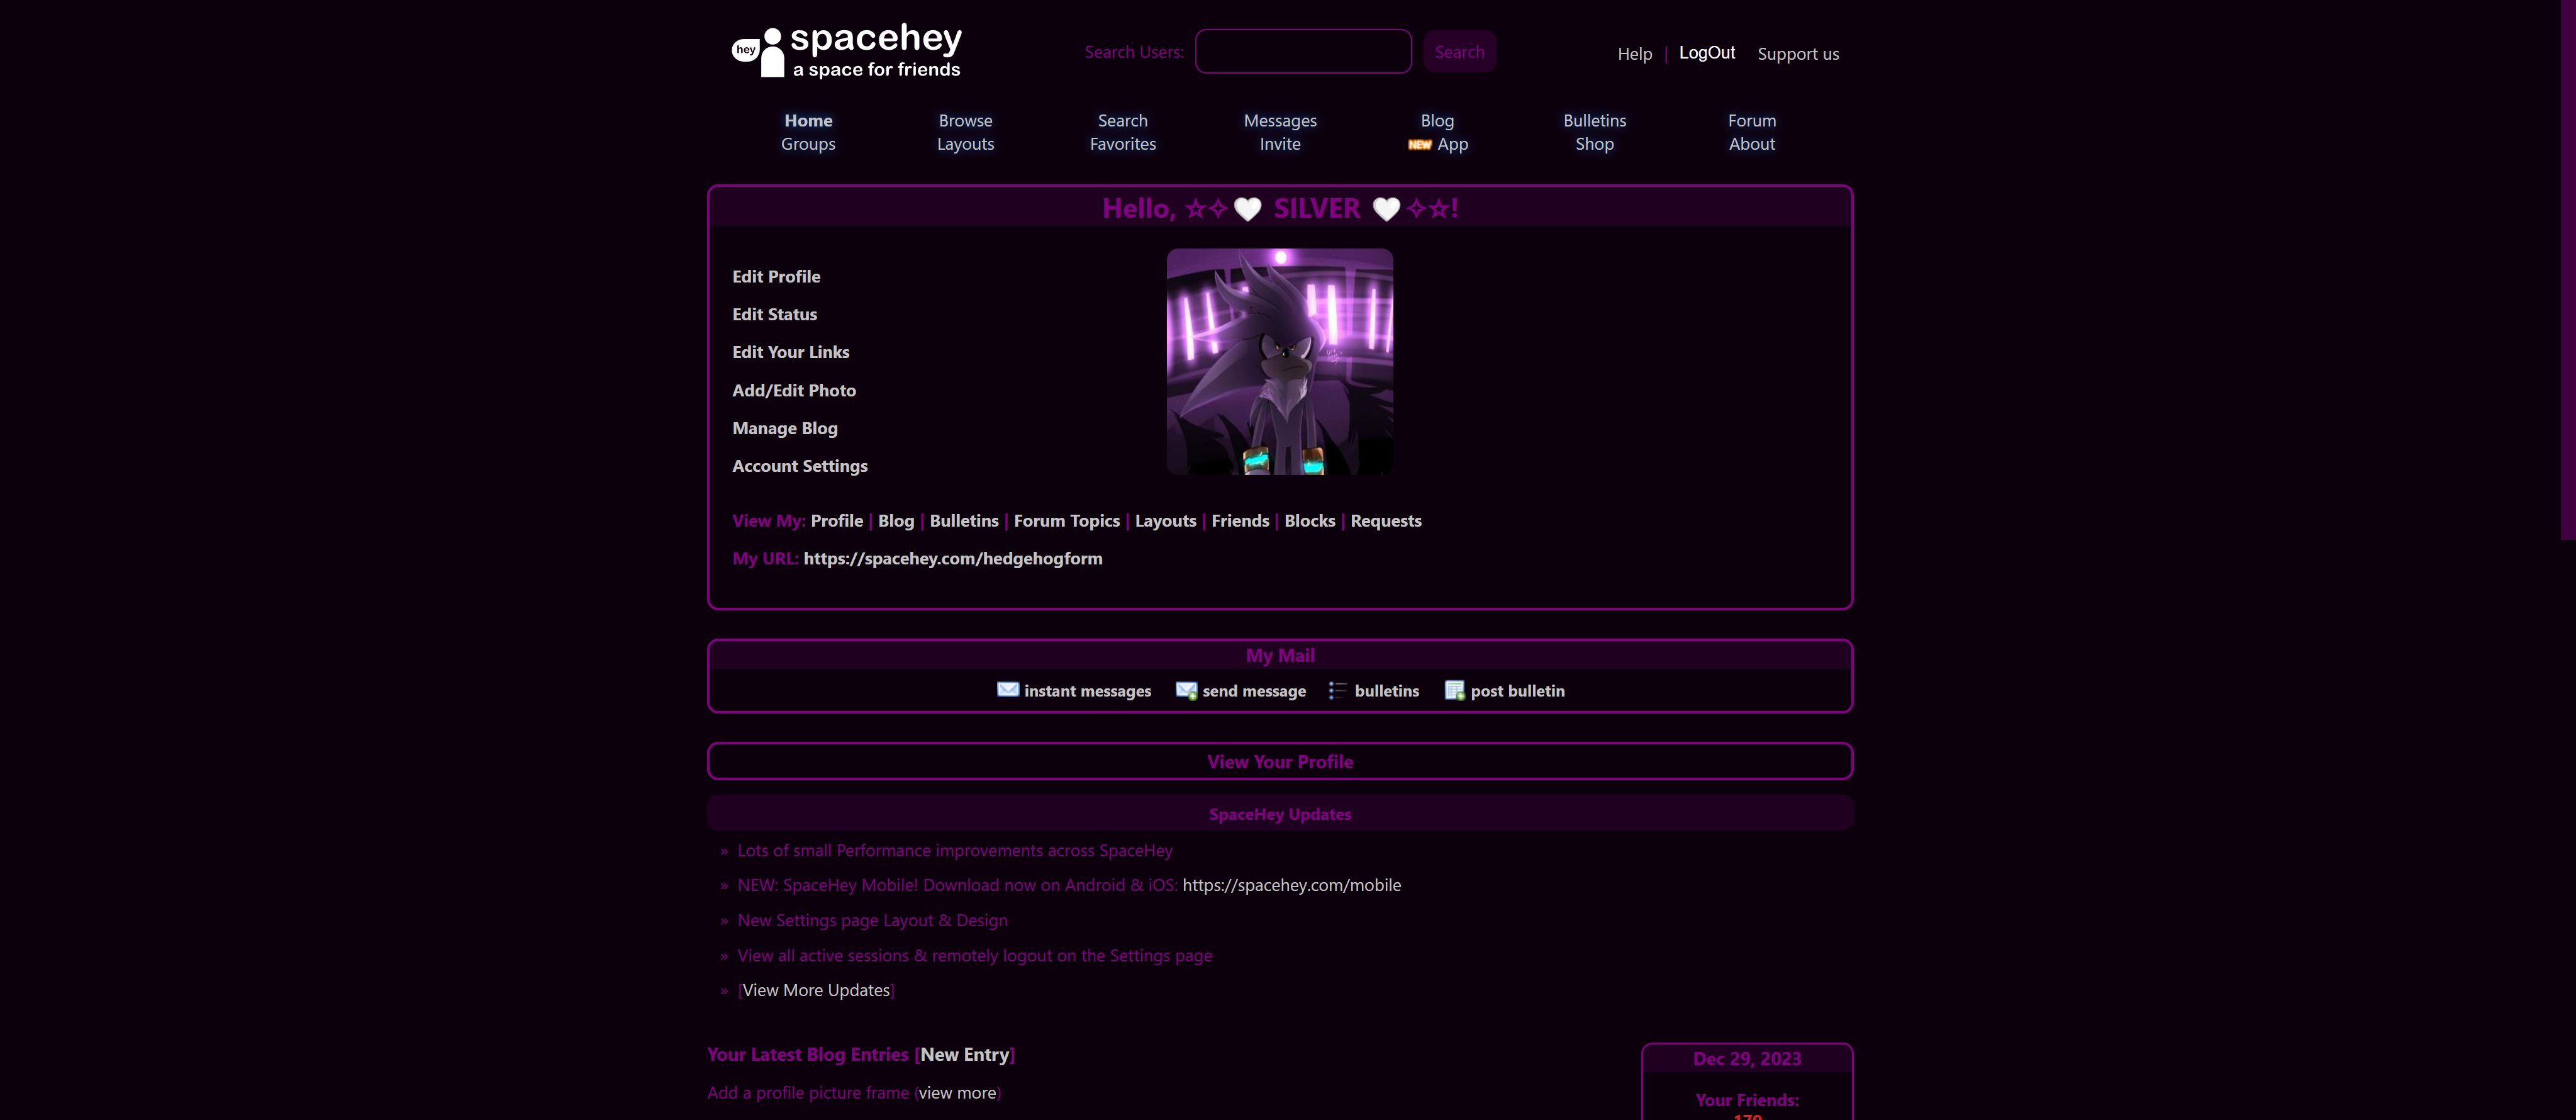The height and width of the screenshot is (1120, 2576).
Task: Click the View Your Profile button
Action: [x=1280, y=760]
